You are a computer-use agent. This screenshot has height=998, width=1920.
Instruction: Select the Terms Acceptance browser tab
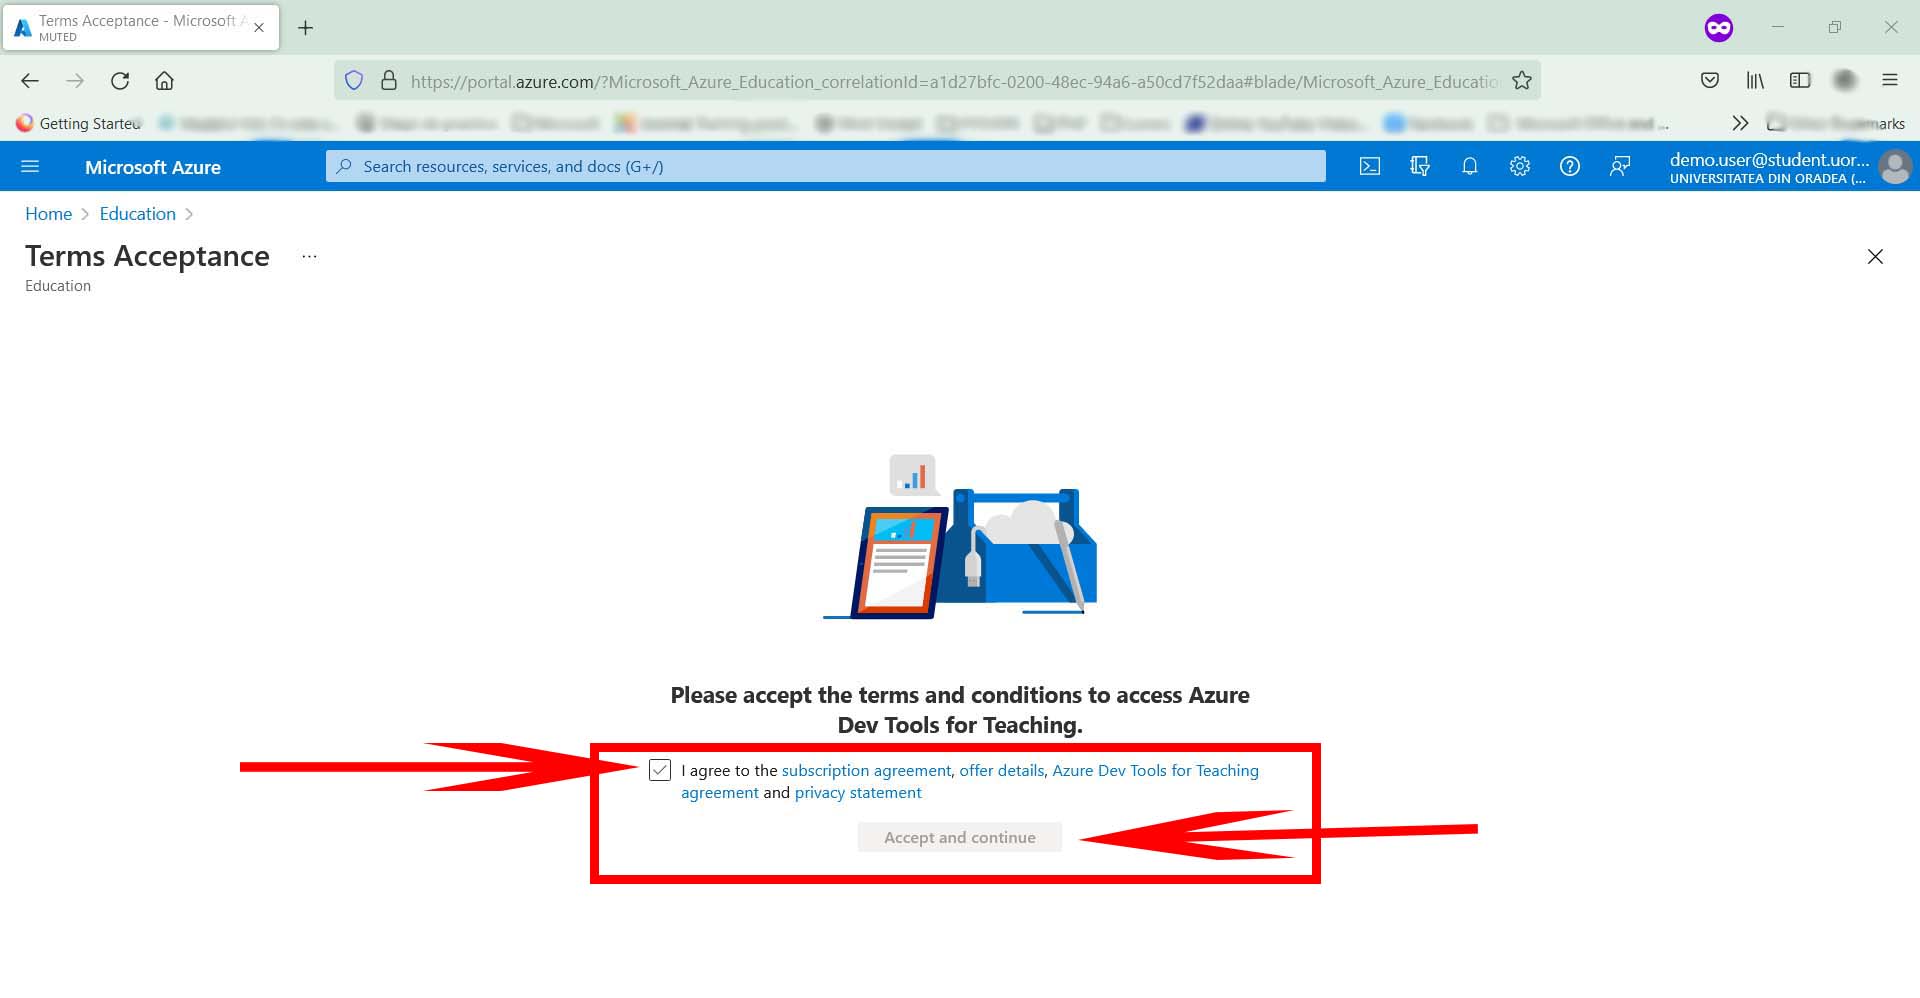pos(140,28)
